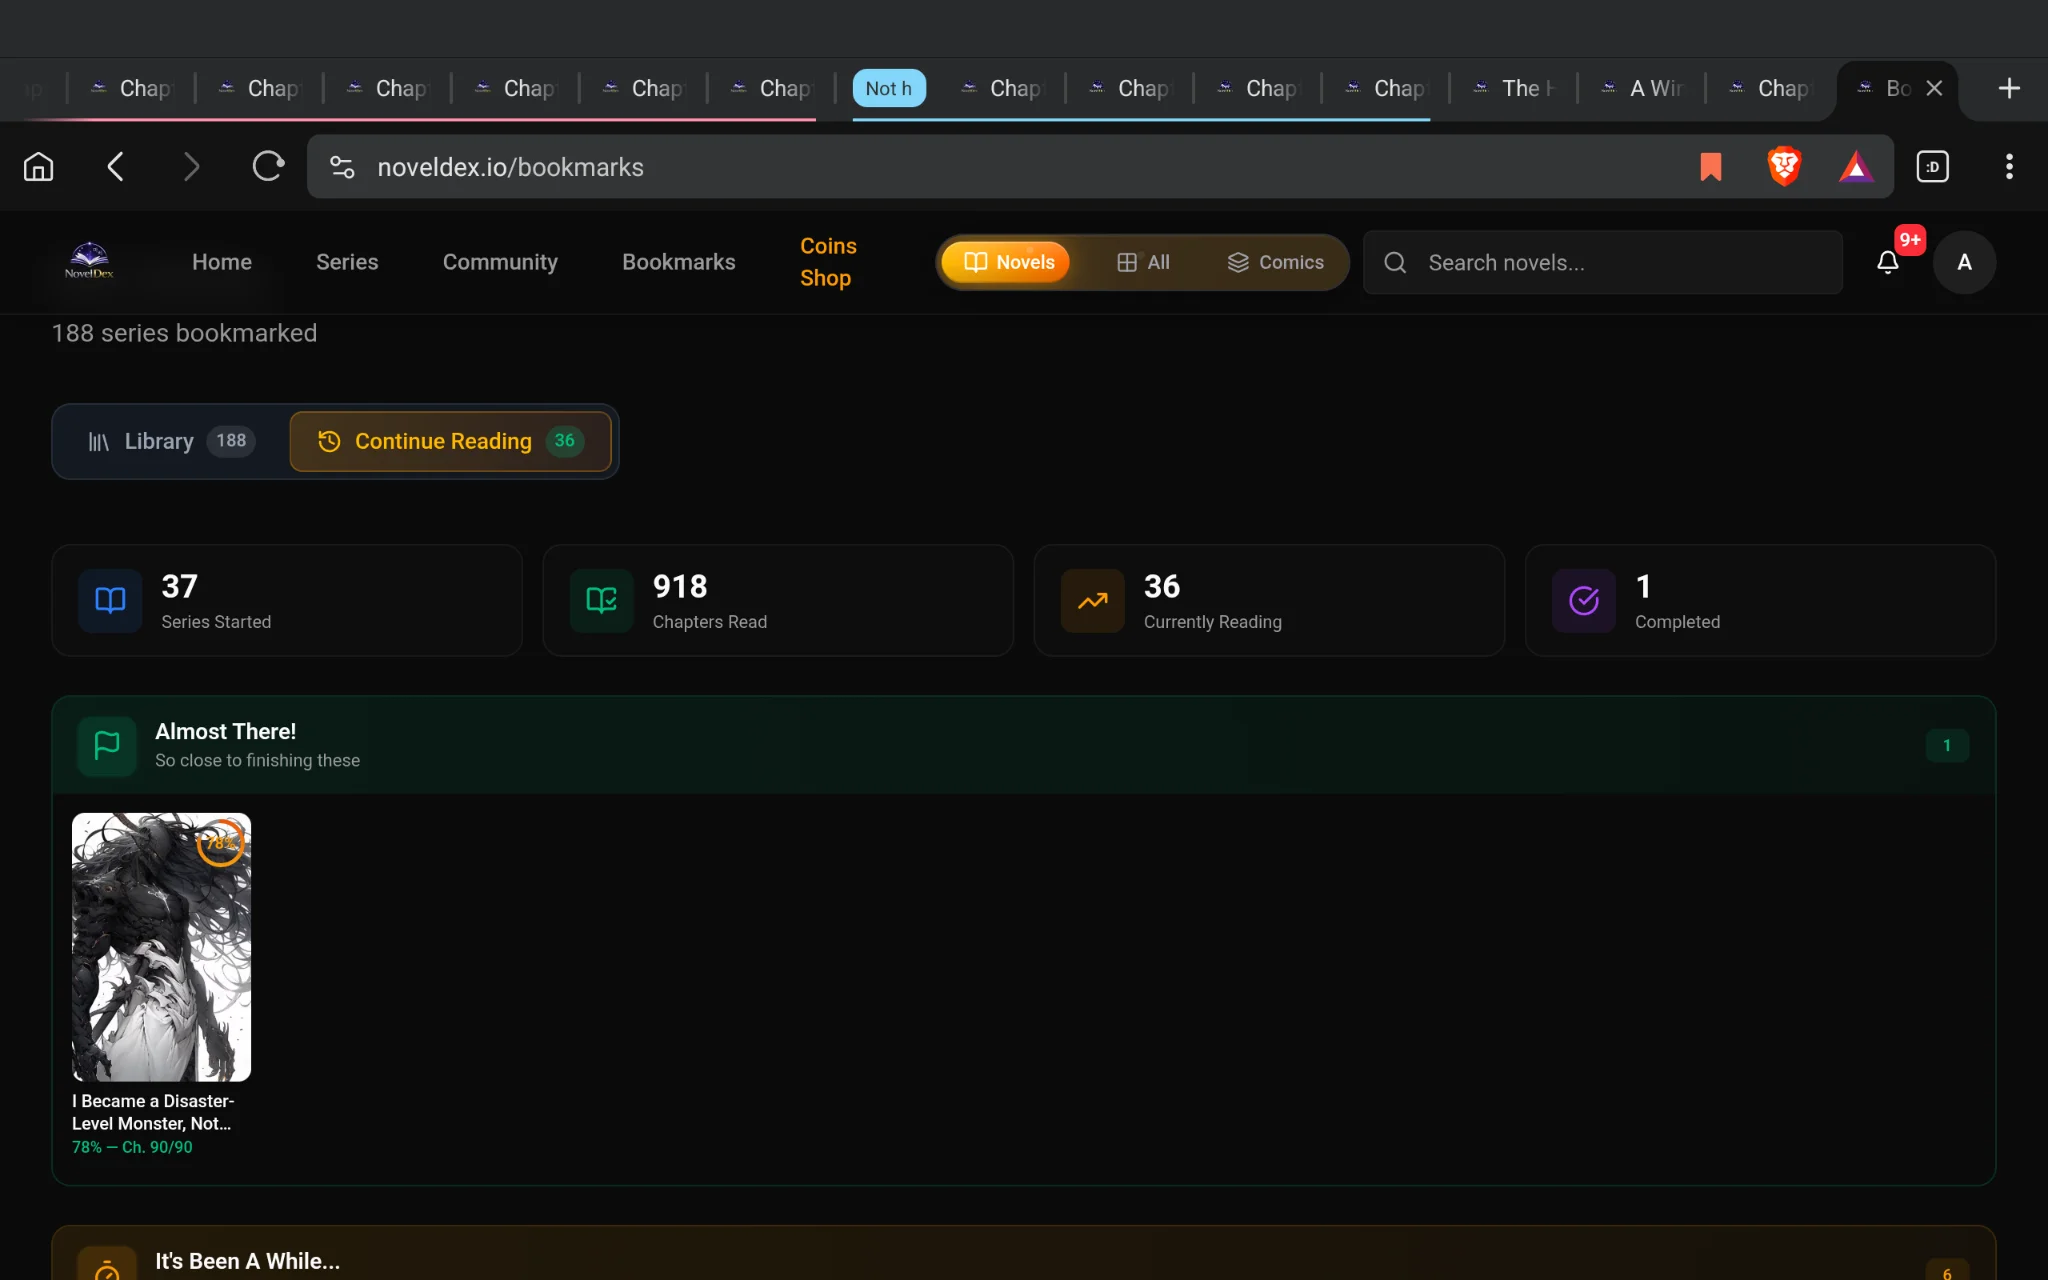Open the Bookmarks nav link
This screenshot has height=1280, width=2048.
[679, 262]
